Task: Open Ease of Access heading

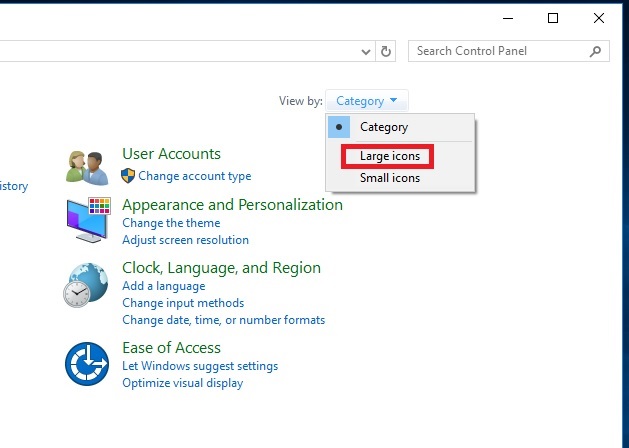Action: [171, 348]
